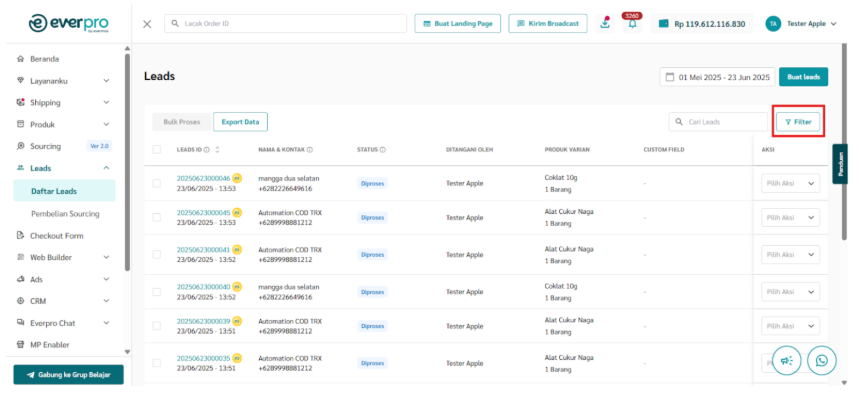The height and width of the screenshot is (394, 859).
Task: Open Pilih Aksi dropdown for lead 20250623000040
Action: pyautogui.click(x=791, y=292)
